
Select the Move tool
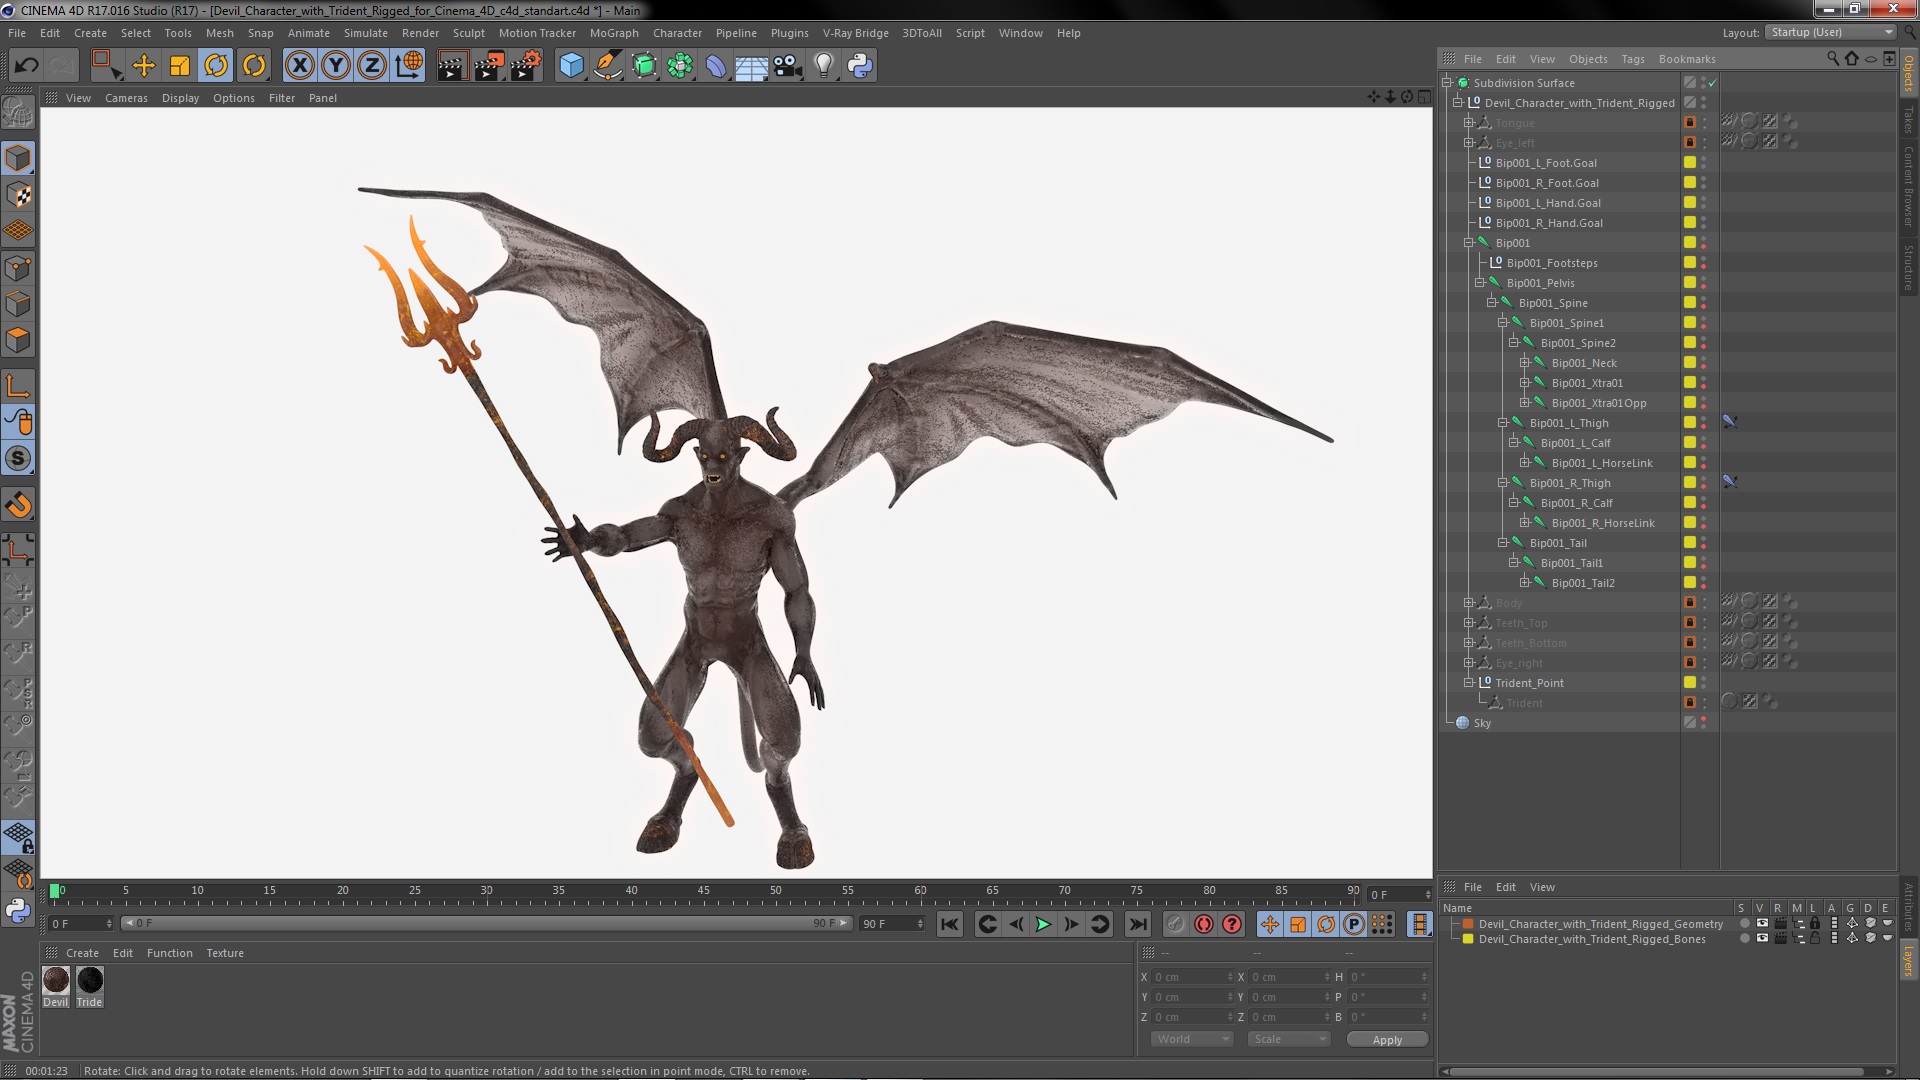(144, 66)
